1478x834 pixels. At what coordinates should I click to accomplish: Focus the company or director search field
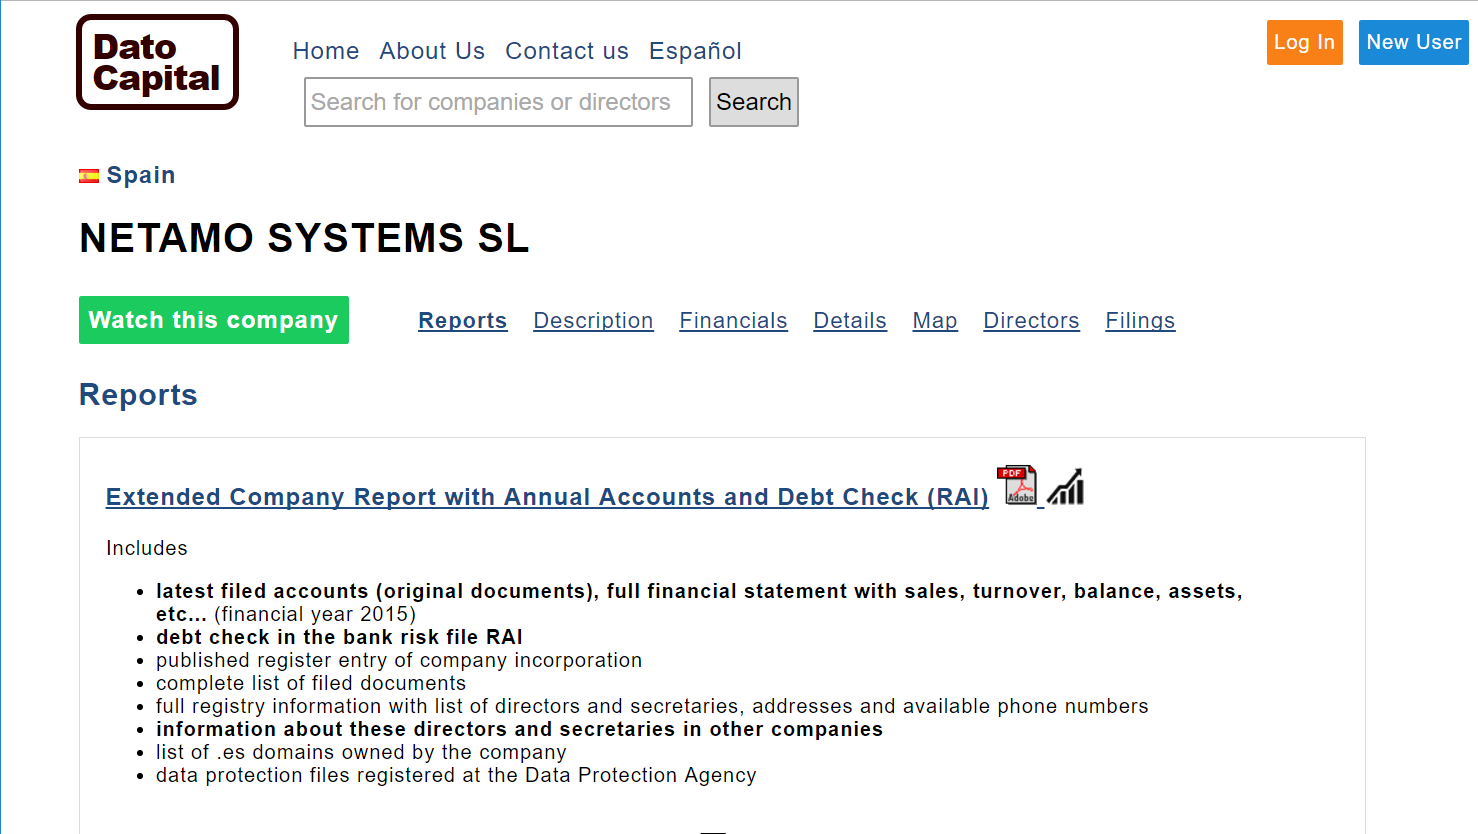[498, 102]
